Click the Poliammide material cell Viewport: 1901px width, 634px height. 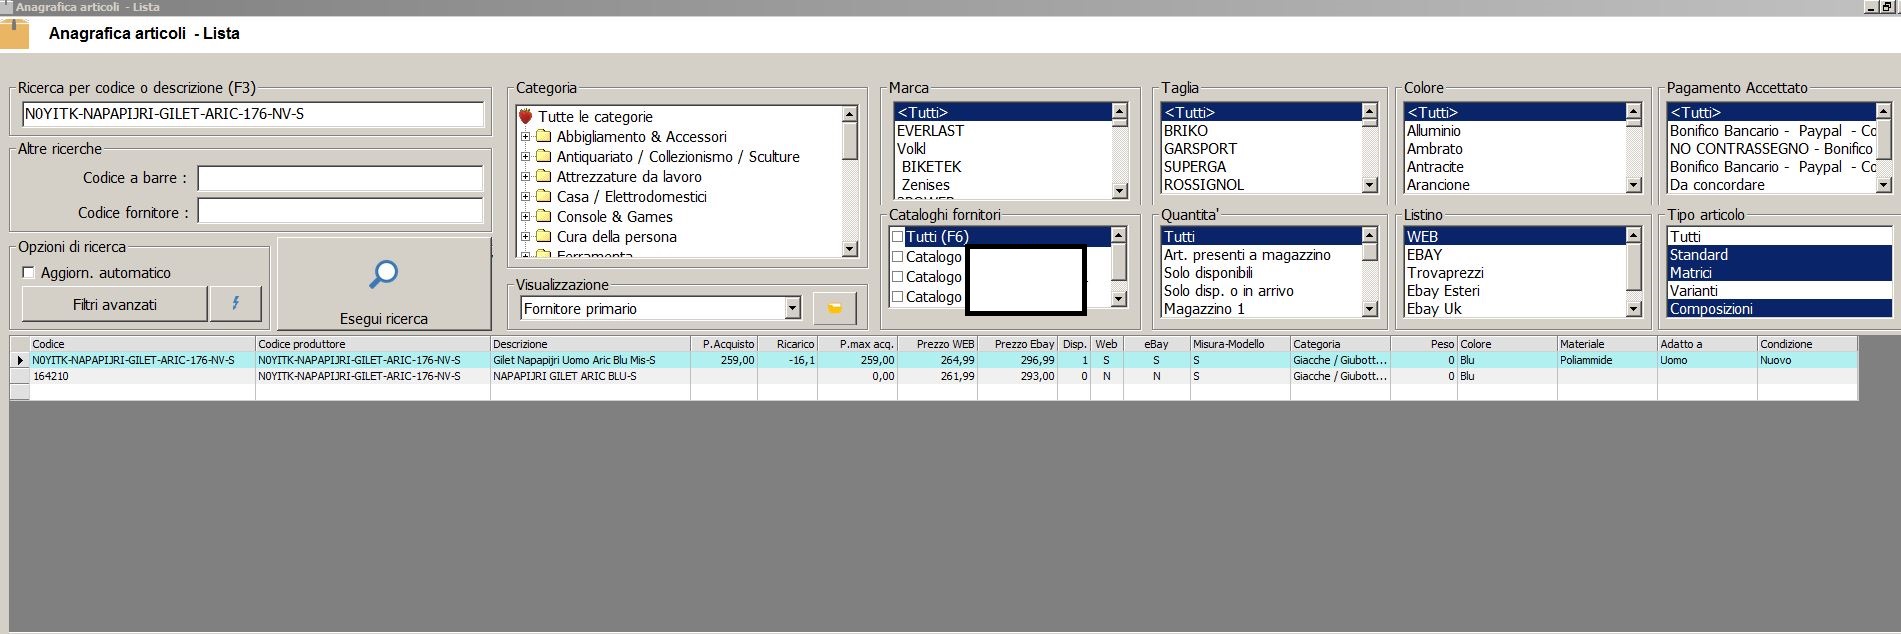1607,360
